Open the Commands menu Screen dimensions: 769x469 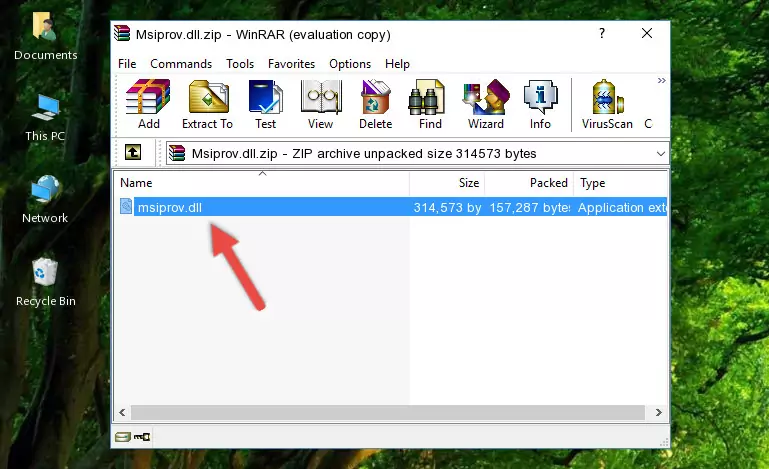pyautogui.click(x=181, y=64)
